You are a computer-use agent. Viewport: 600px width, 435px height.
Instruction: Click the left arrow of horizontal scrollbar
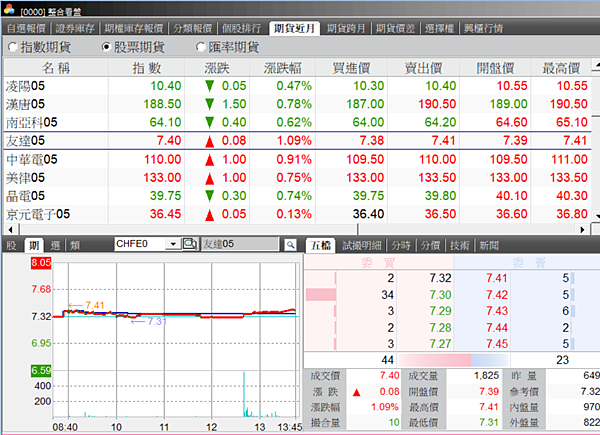coord(10,230)
